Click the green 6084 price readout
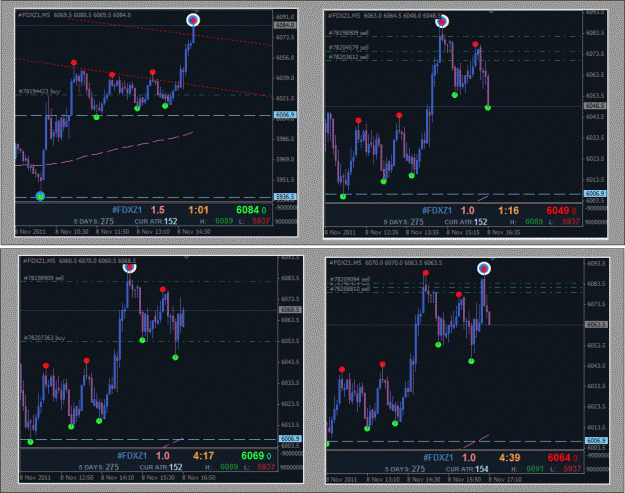 pos(248,210)
